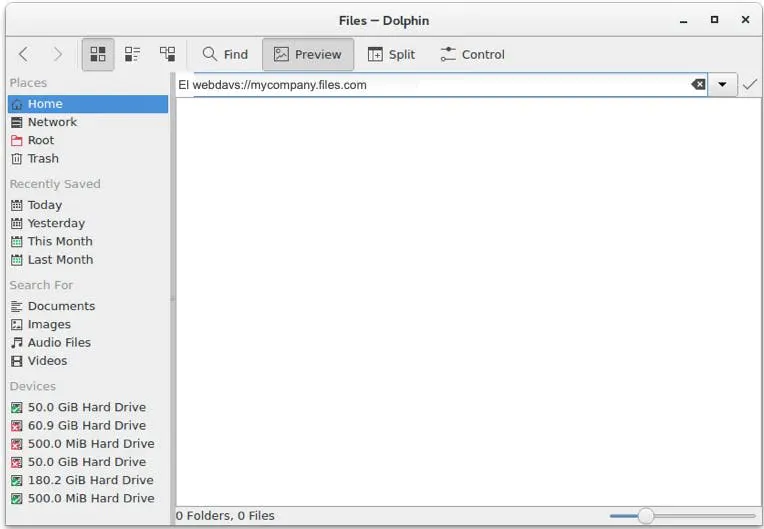Adjust the zoom slider in status bar
764x529 pixels.
(x=683, y=515)
